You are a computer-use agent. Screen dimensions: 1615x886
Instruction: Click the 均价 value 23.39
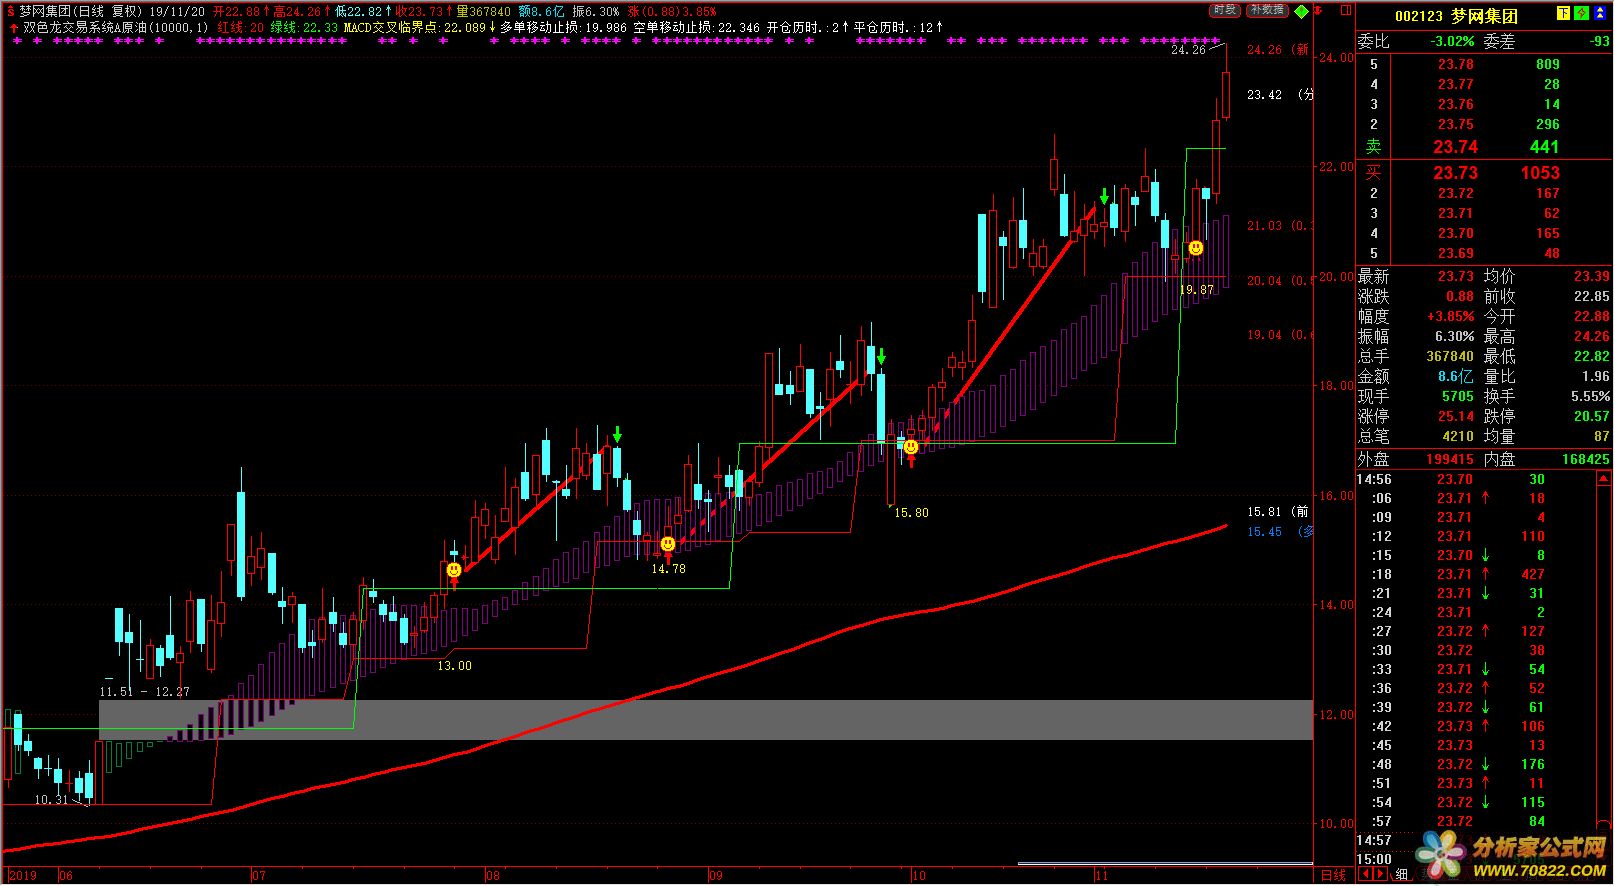tap(1591, 277)
